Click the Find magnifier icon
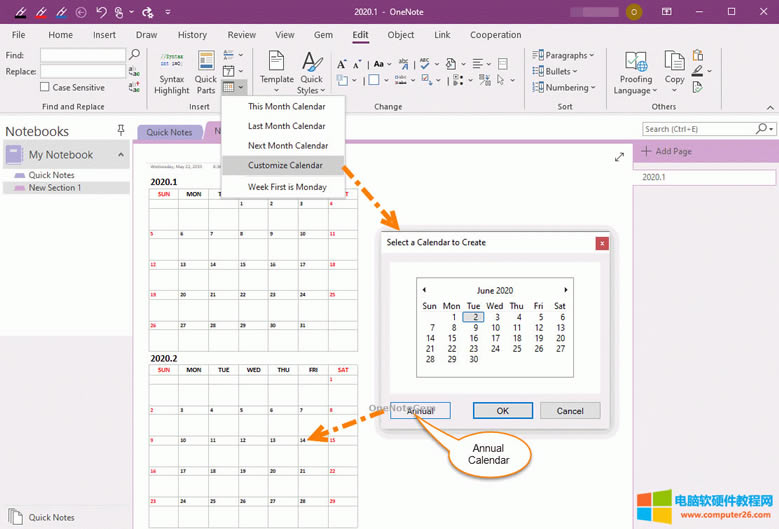Image resolution: width=779 pixels, height=529 pixels. pos(134,55)
